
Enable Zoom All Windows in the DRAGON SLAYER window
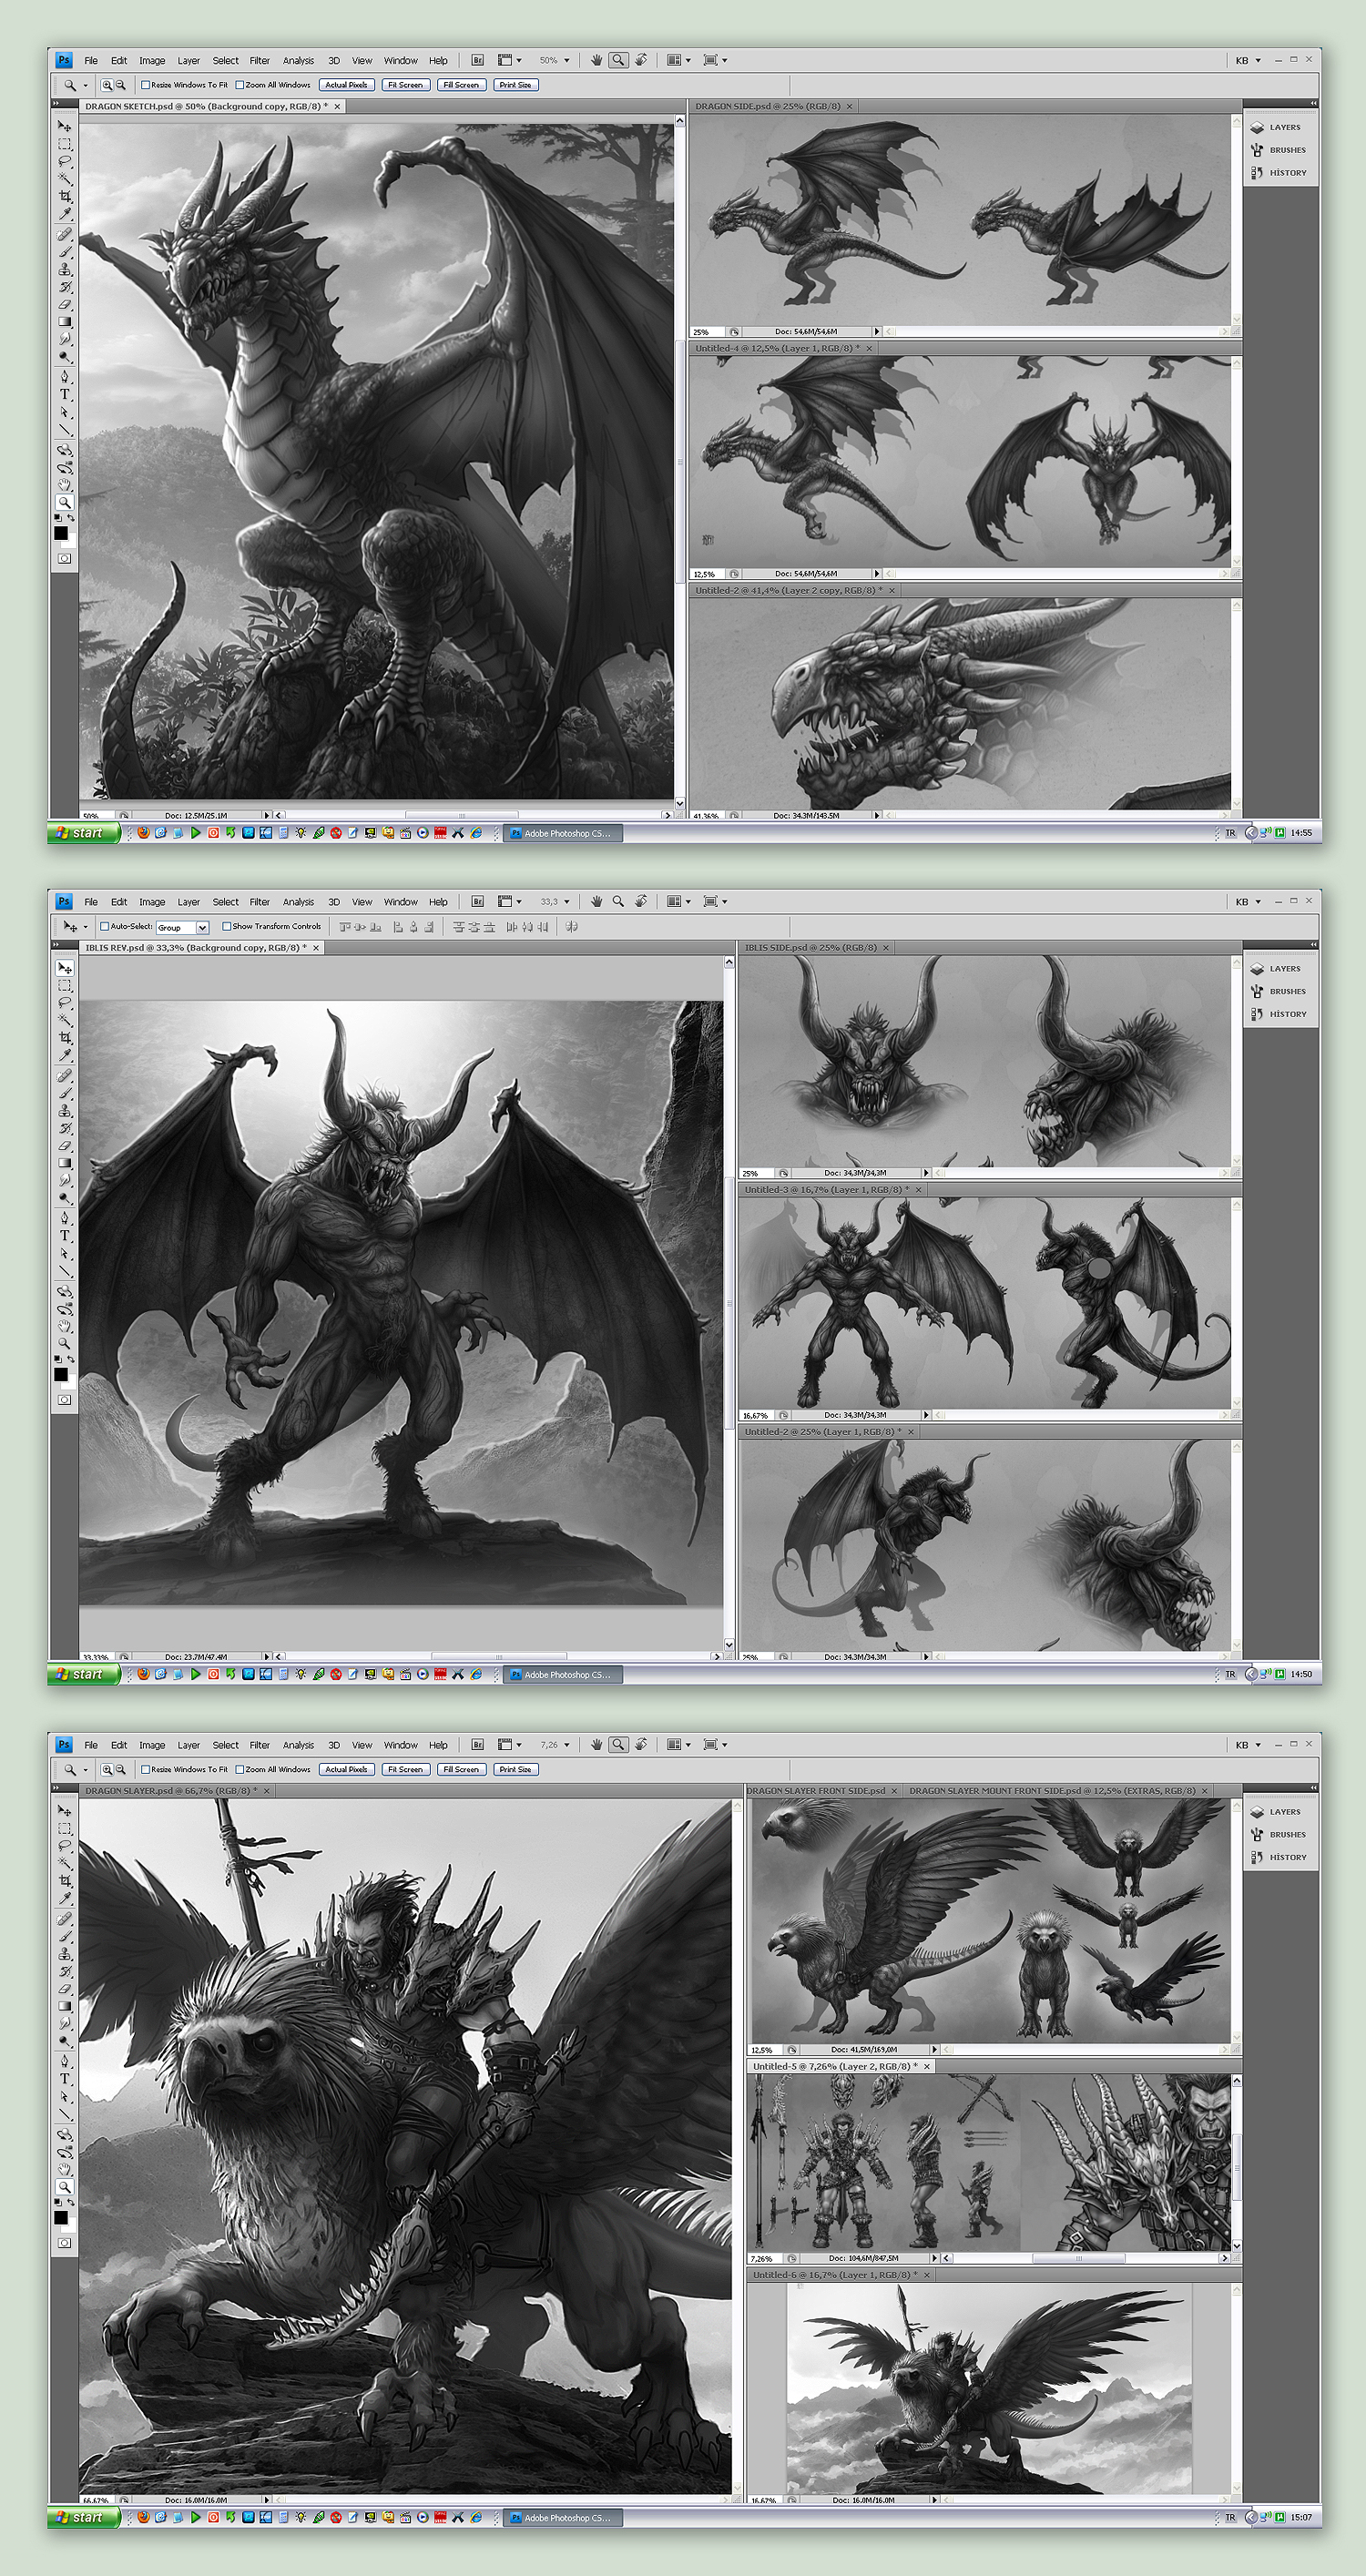coord(240,1769)
